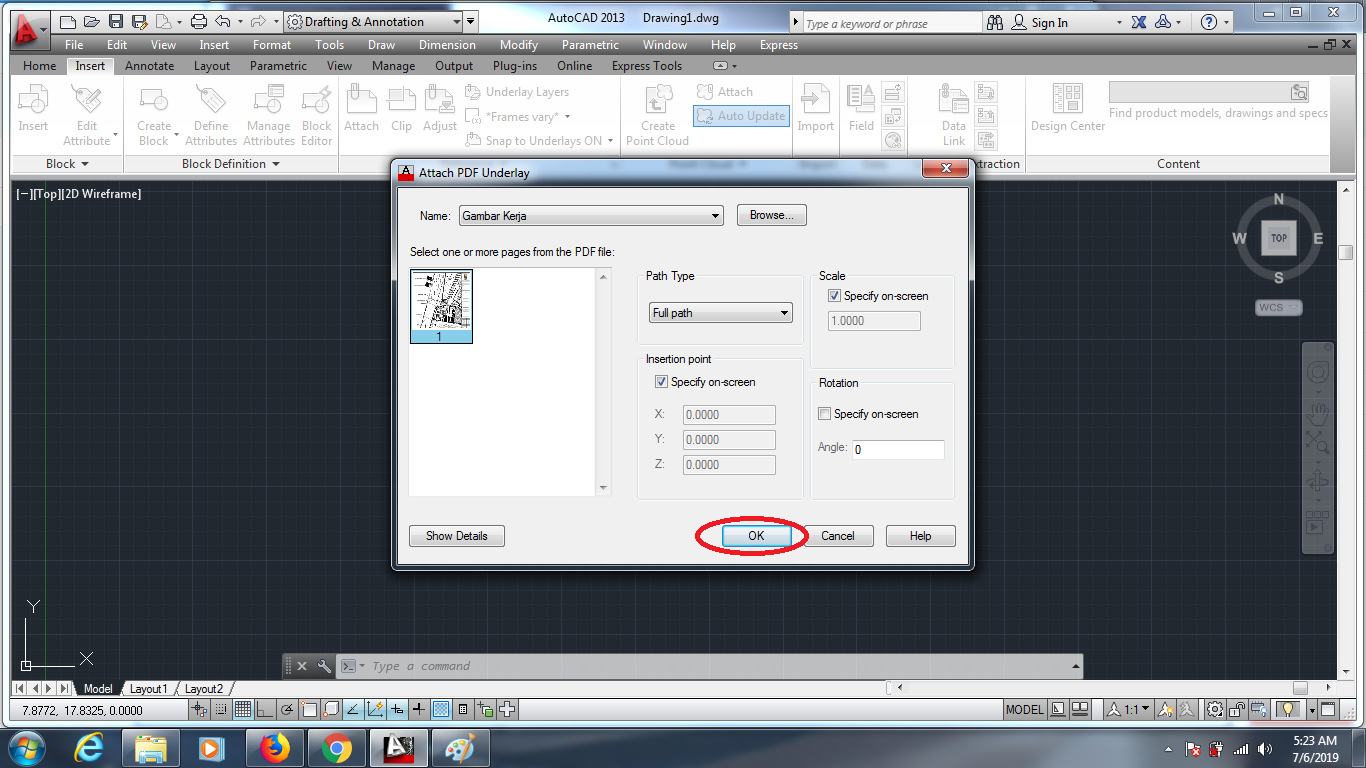Toggle Show Lineweight icon in status bar
1366x768 pixels.
[419, 710]
